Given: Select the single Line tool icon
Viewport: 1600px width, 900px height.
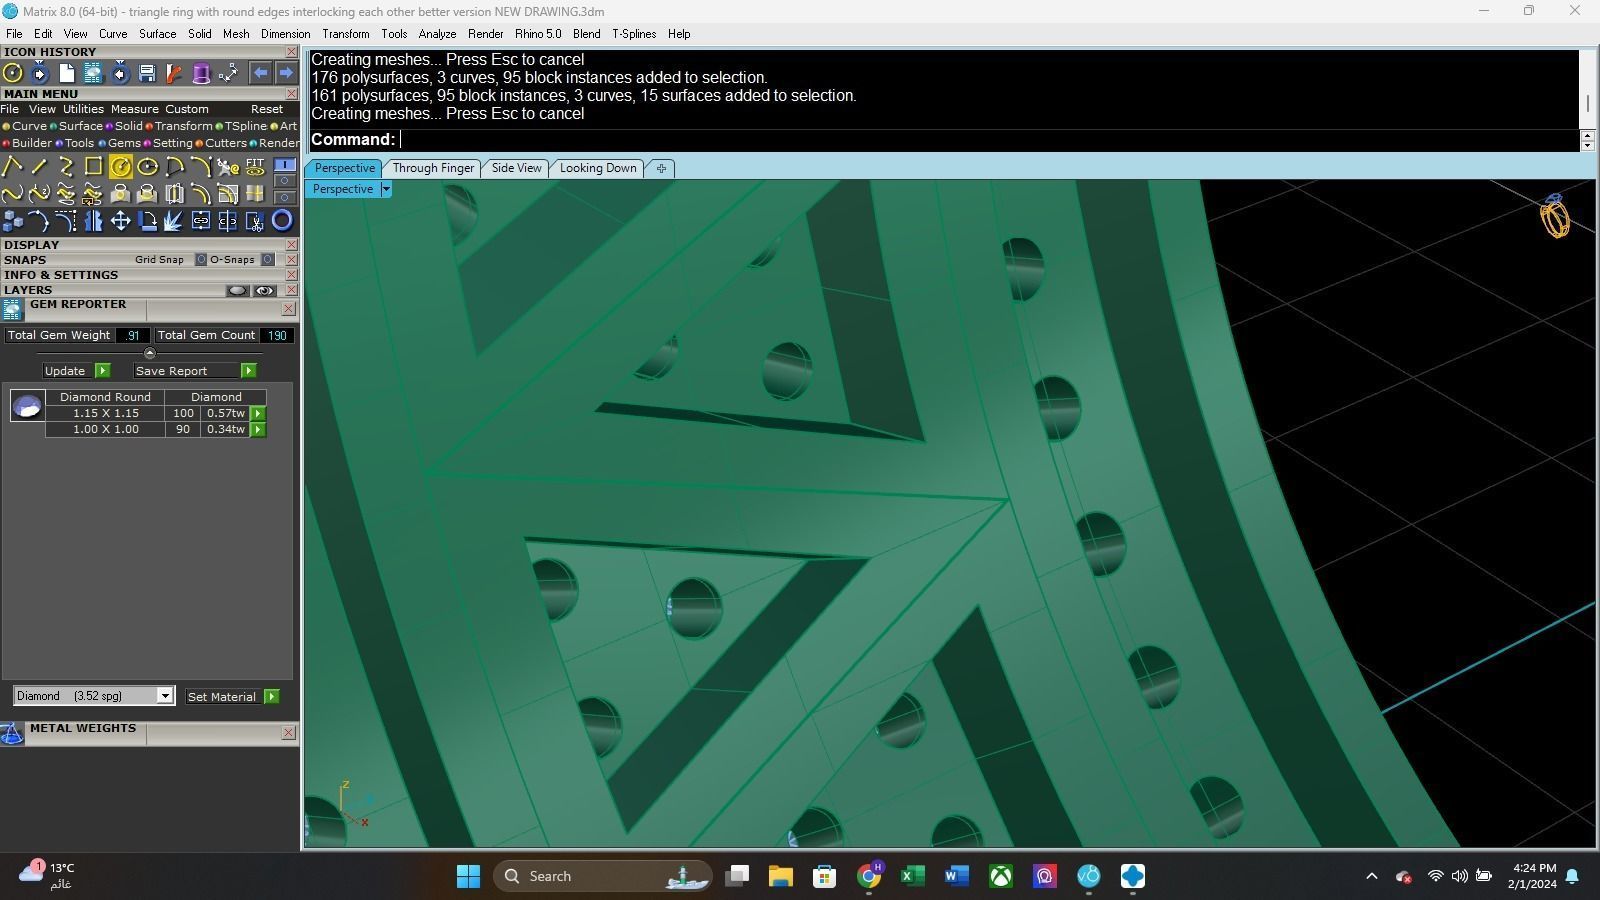Looking at the screenshot, I should tap(39, 166).
